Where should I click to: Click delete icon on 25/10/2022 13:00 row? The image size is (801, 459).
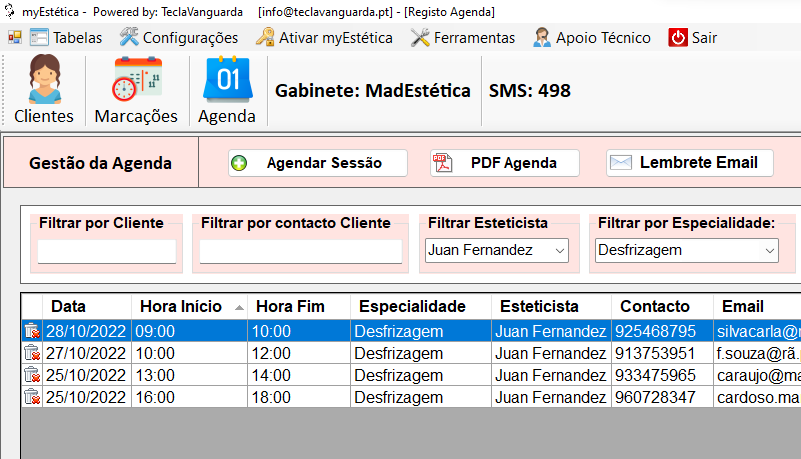pyautogui.click(x=32, y=375)
